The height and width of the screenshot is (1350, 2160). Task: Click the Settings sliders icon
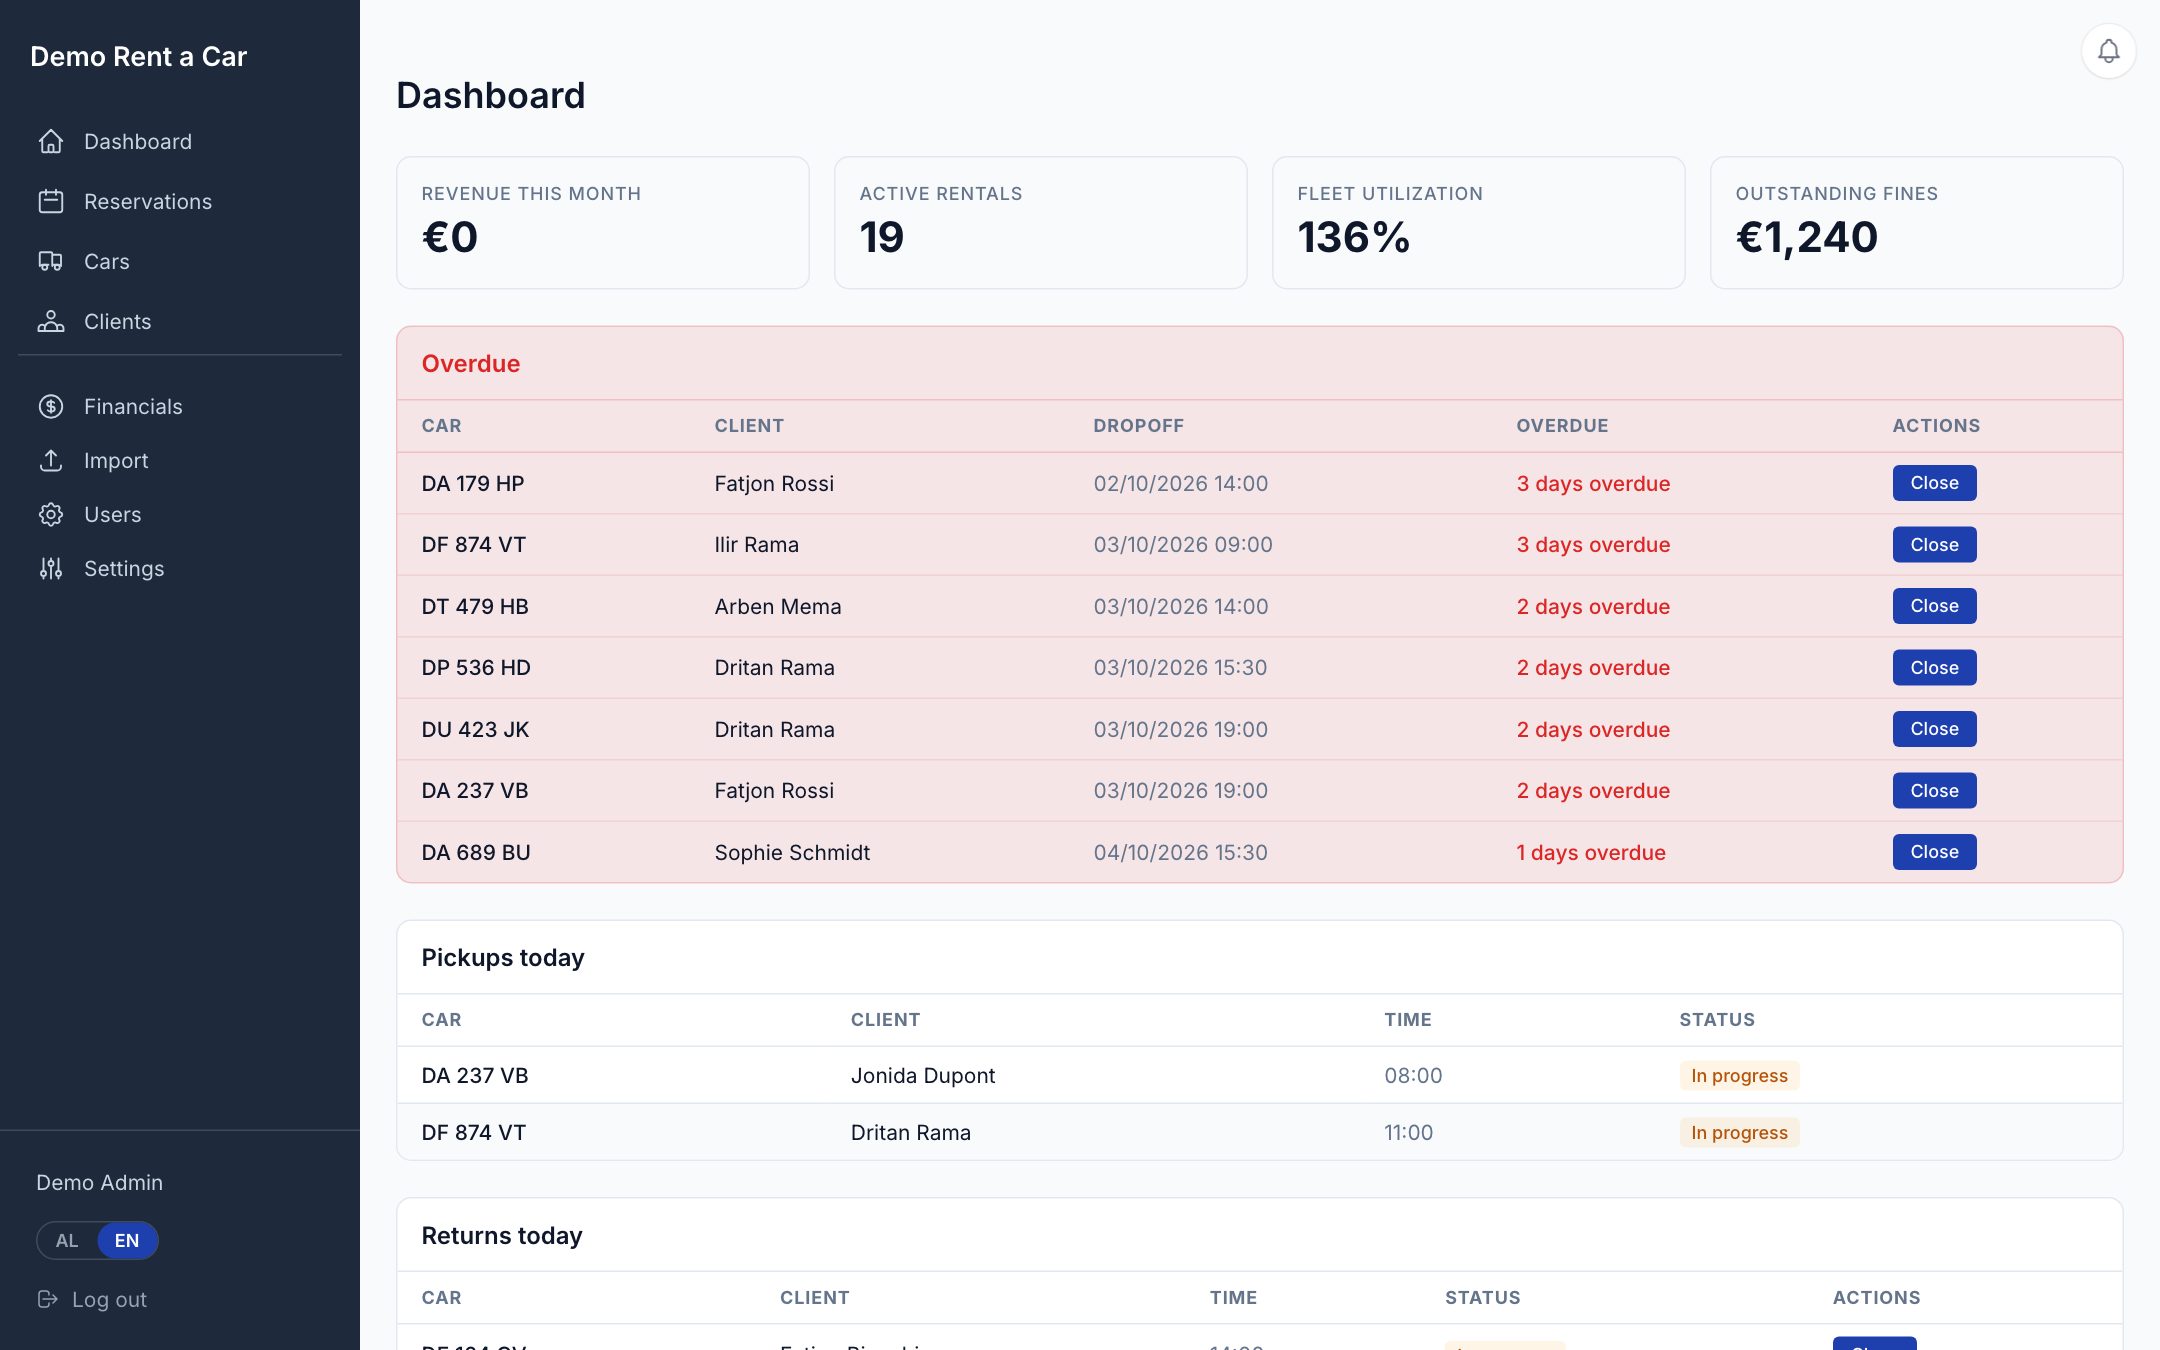point(51,568)
